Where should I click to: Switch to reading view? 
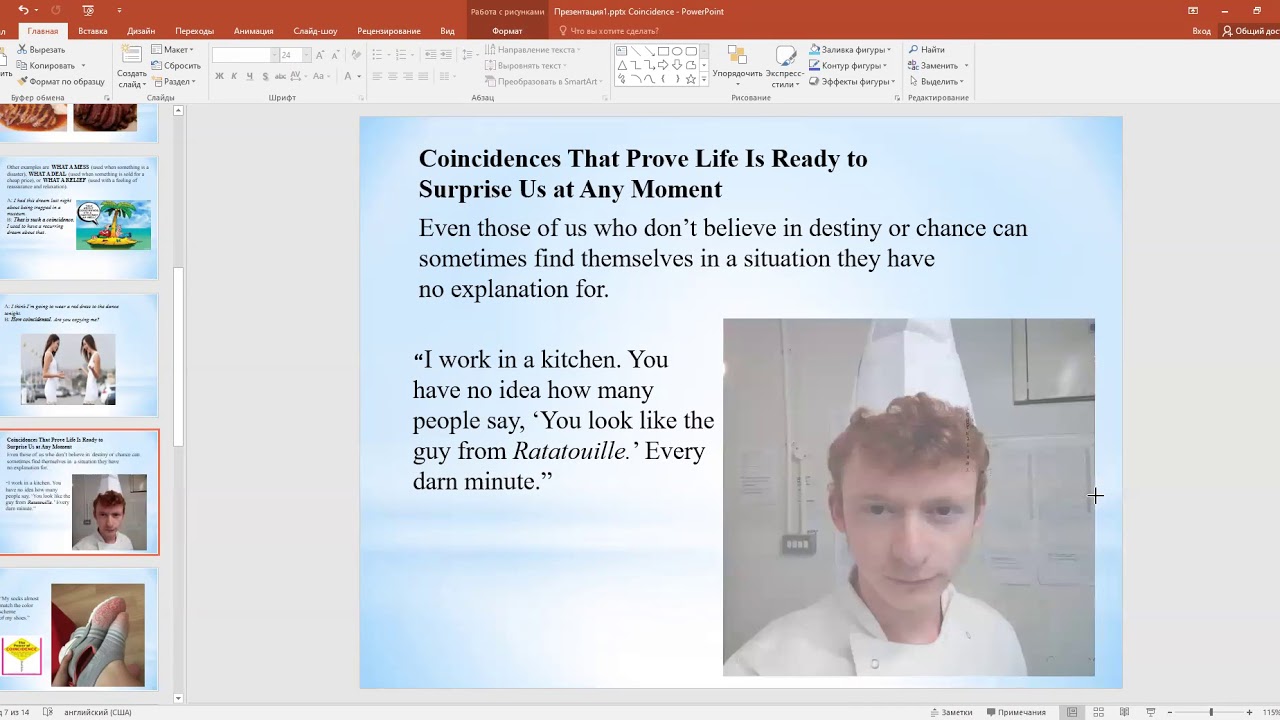(x=1123, y=712)
